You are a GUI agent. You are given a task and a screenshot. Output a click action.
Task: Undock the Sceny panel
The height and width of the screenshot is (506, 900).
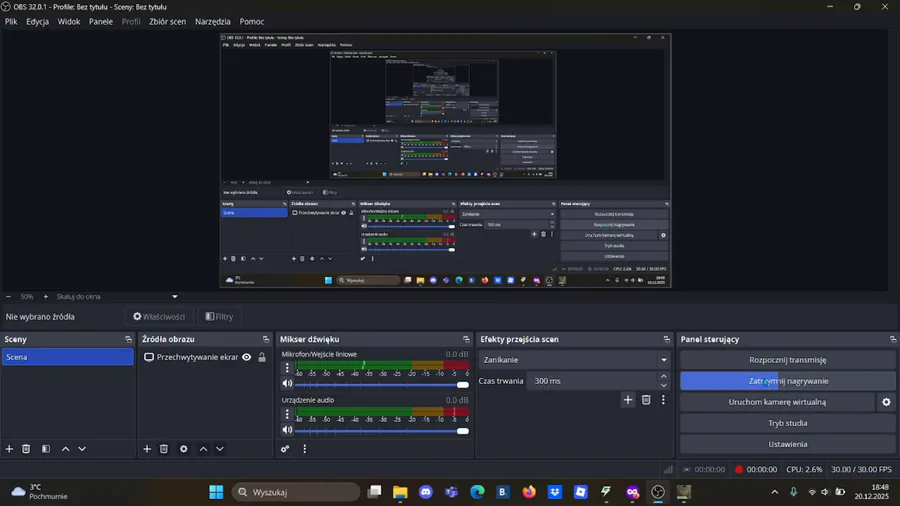129,339
